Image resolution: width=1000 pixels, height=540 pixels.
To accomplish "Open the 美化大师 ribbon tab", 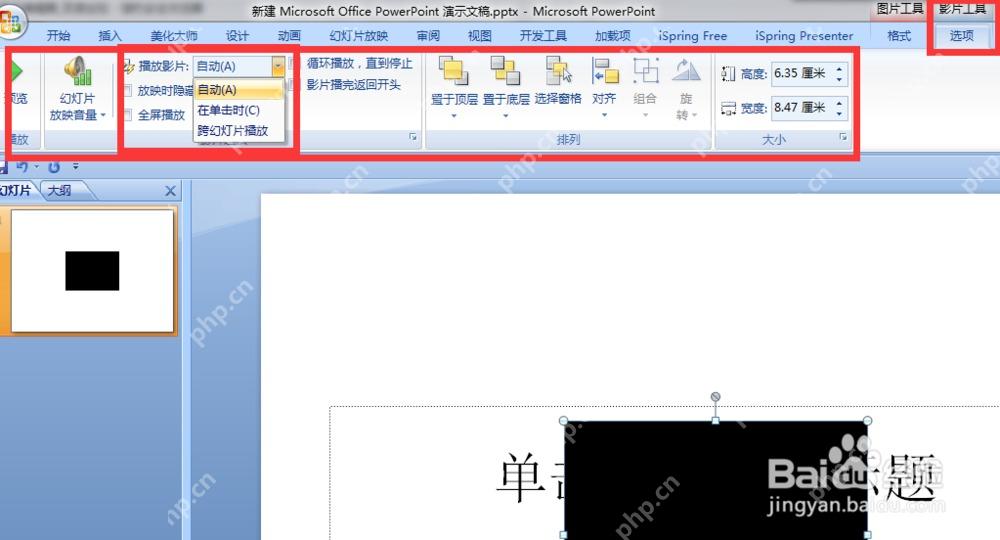I will click(173, 36).
